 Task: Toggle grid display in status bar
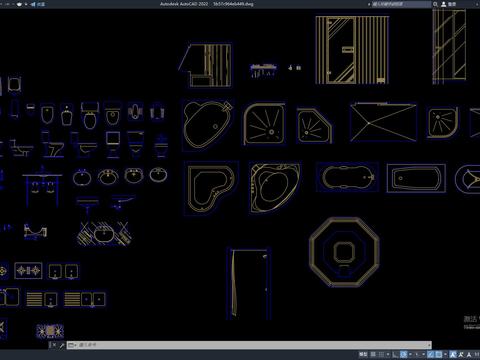click(373, 355)
